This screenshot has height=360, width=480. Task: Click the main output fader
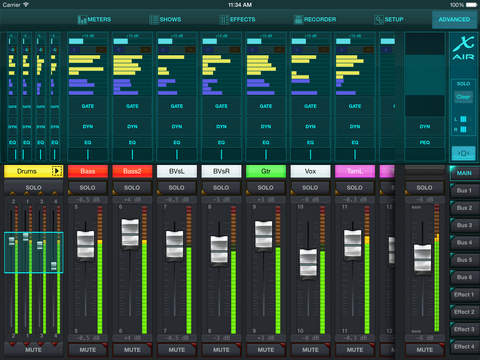(422, 258)
